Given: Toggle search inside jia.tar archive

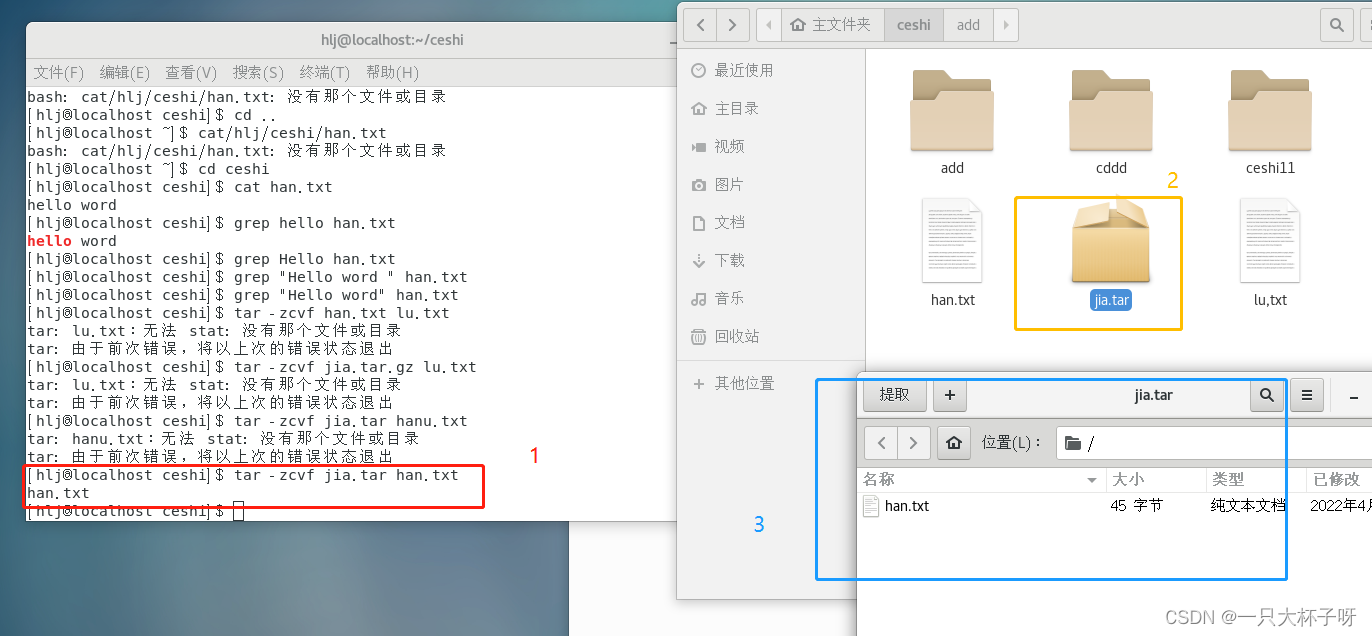Looking at the screenshot, I should [1267, 395].
